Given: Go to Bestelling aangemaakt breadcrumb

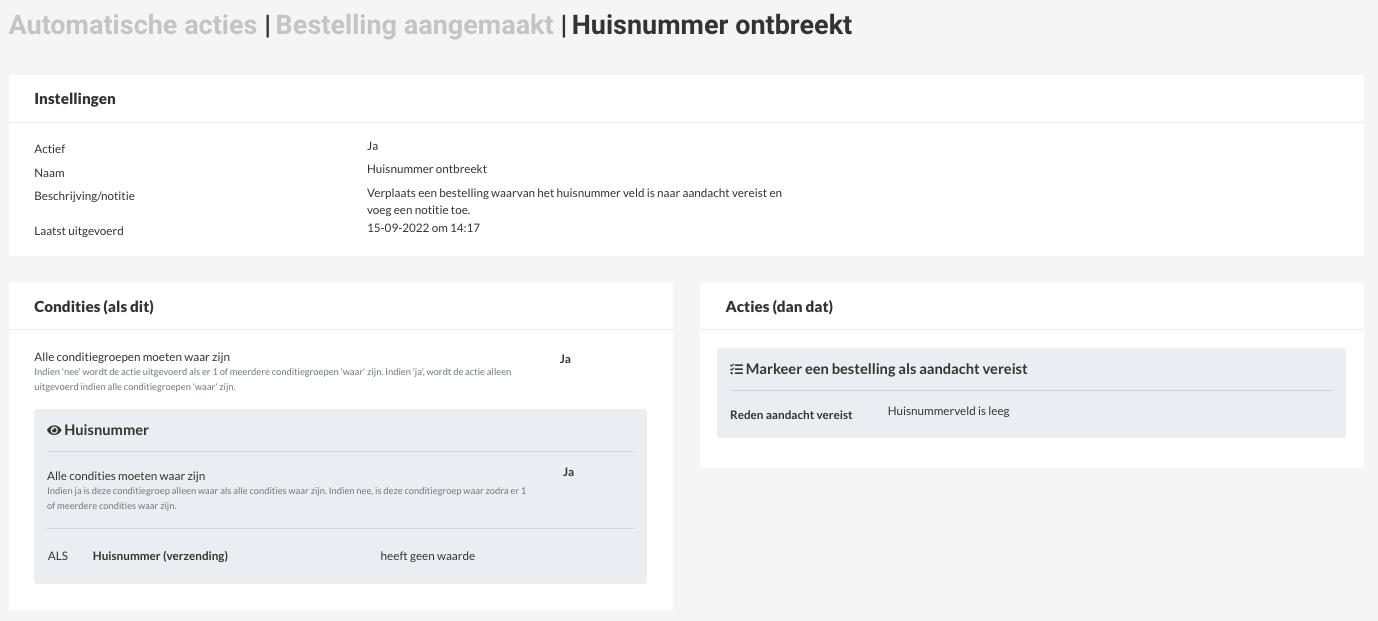Looking at the screenshot, I should coord(414,25).
